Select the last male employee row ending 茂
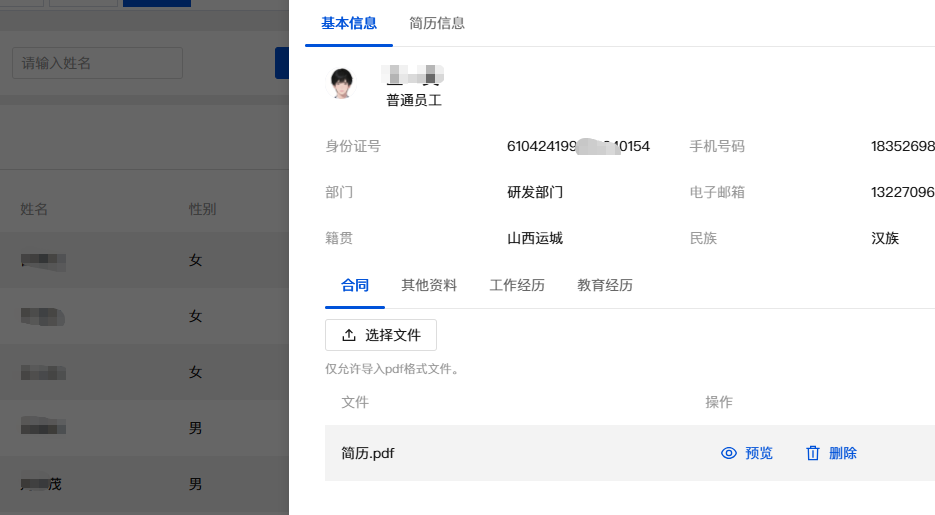The width and height of the screenshot is (935, 515). point(144,484)
